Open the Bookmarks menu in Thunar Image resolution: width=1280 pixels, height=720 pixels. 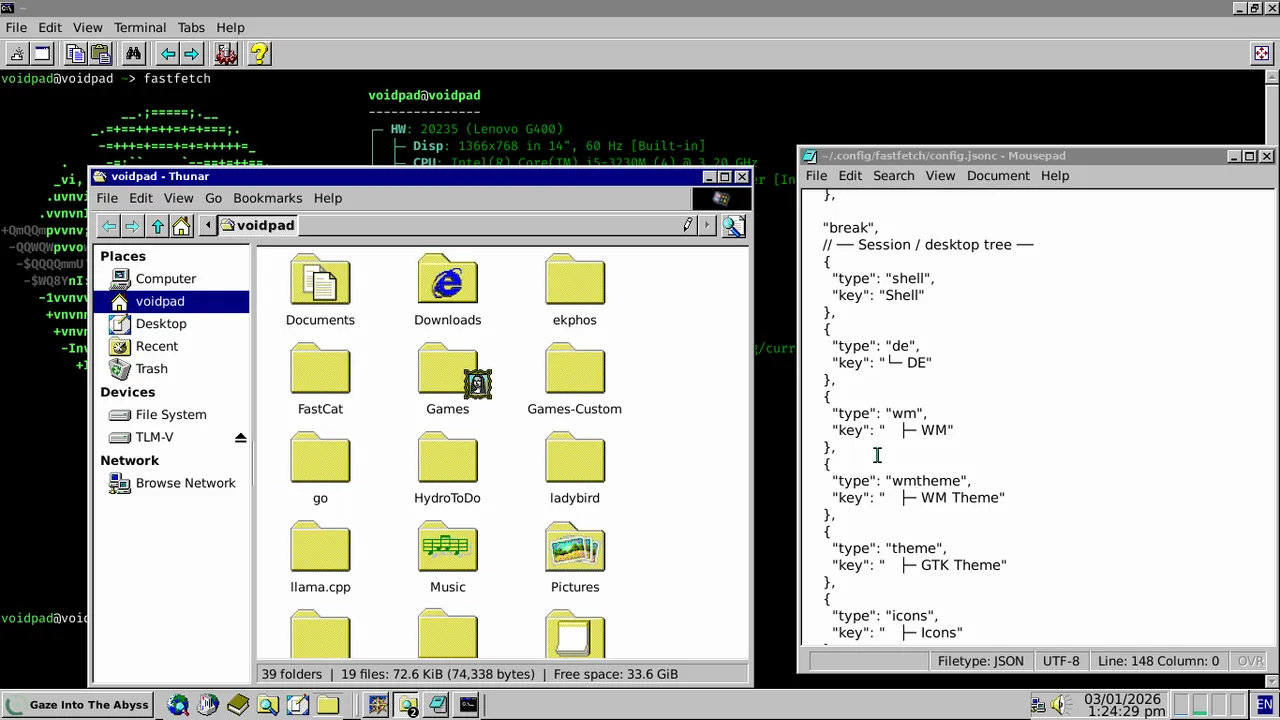click(x=267, y=198)
